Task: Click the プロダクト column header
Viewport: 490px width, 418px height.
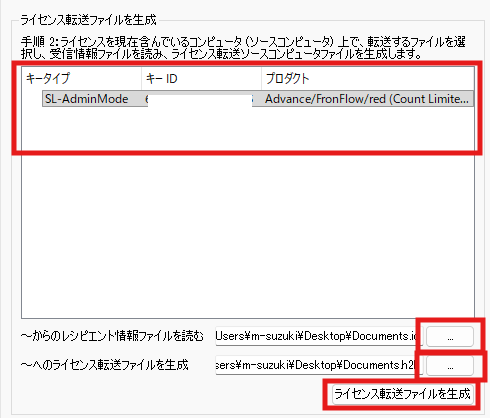Action: 368,78
